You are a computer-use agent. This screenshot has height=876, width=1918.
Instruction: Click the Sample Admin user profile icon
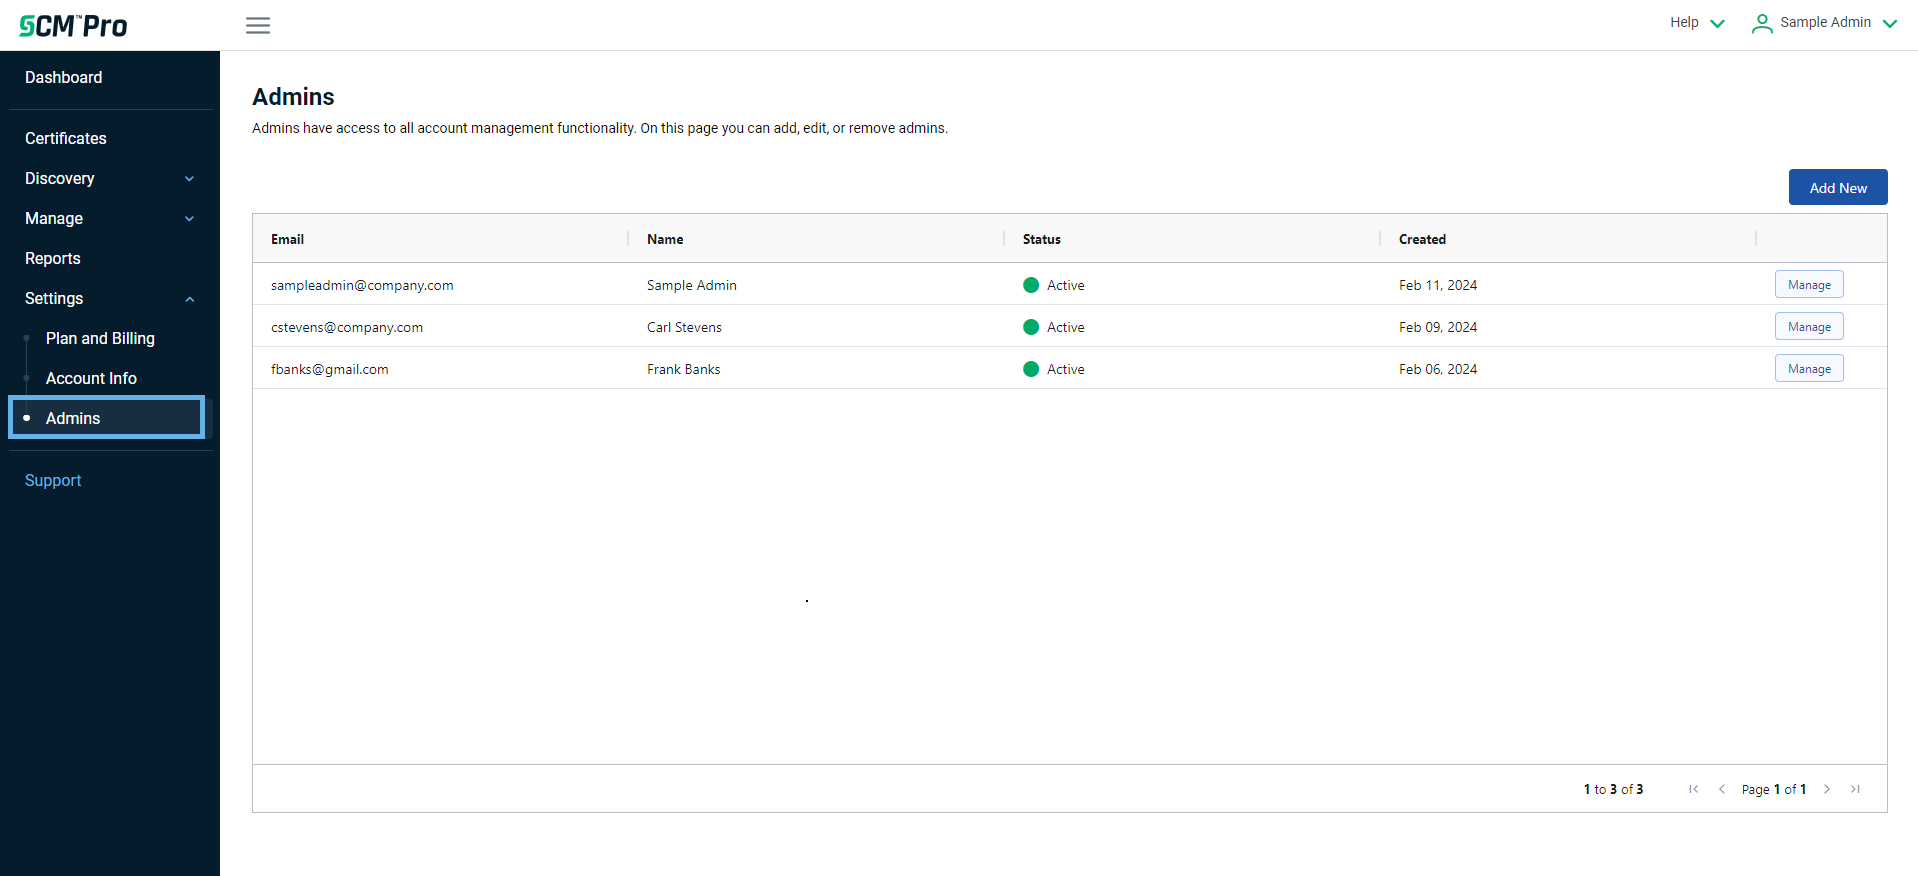1762,23
